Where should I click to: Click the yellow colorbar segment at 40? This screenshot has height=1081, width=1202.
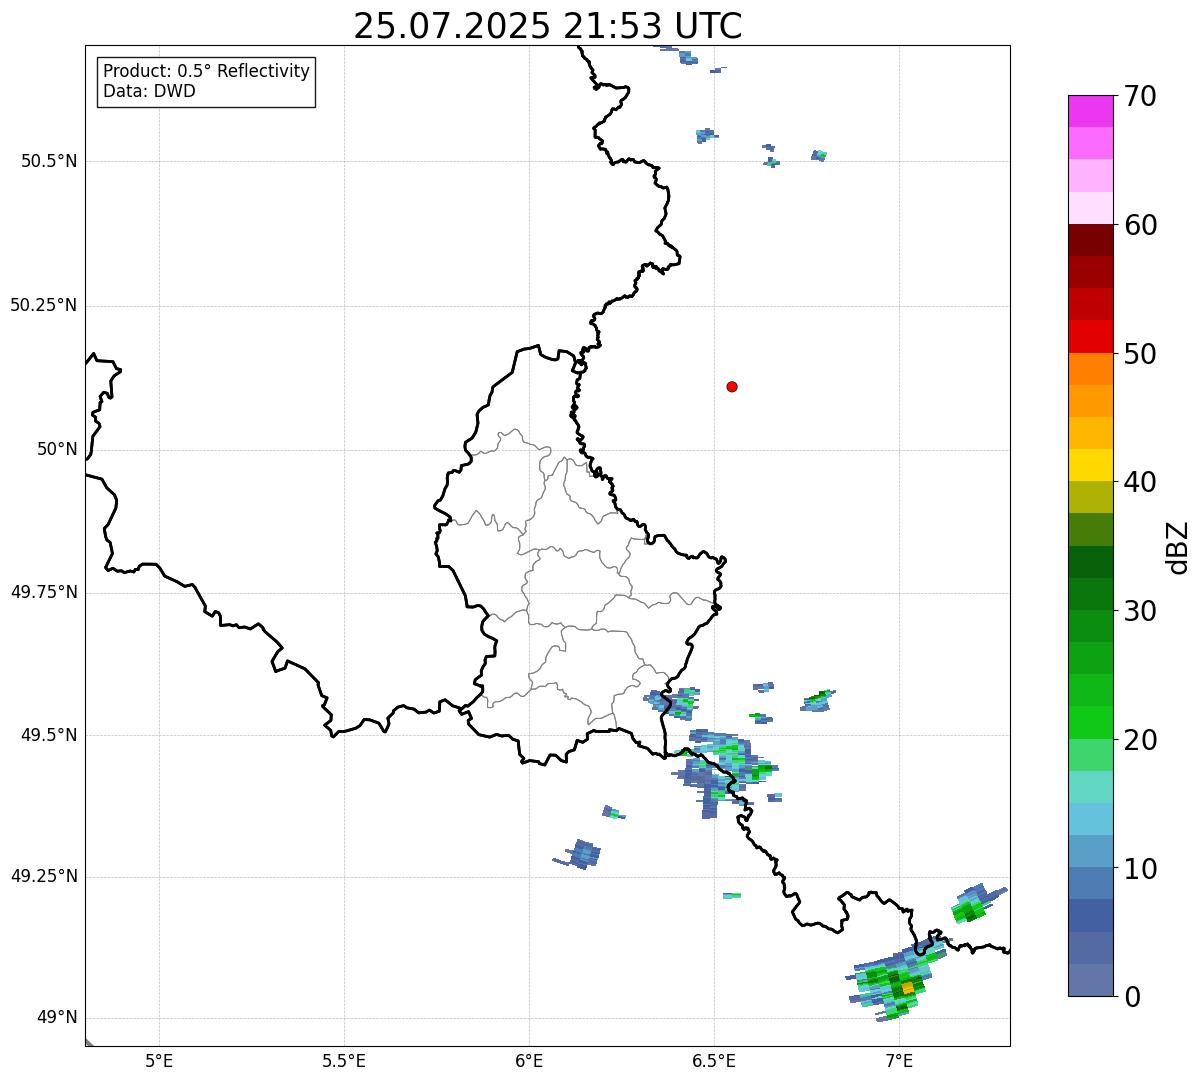1091,466
